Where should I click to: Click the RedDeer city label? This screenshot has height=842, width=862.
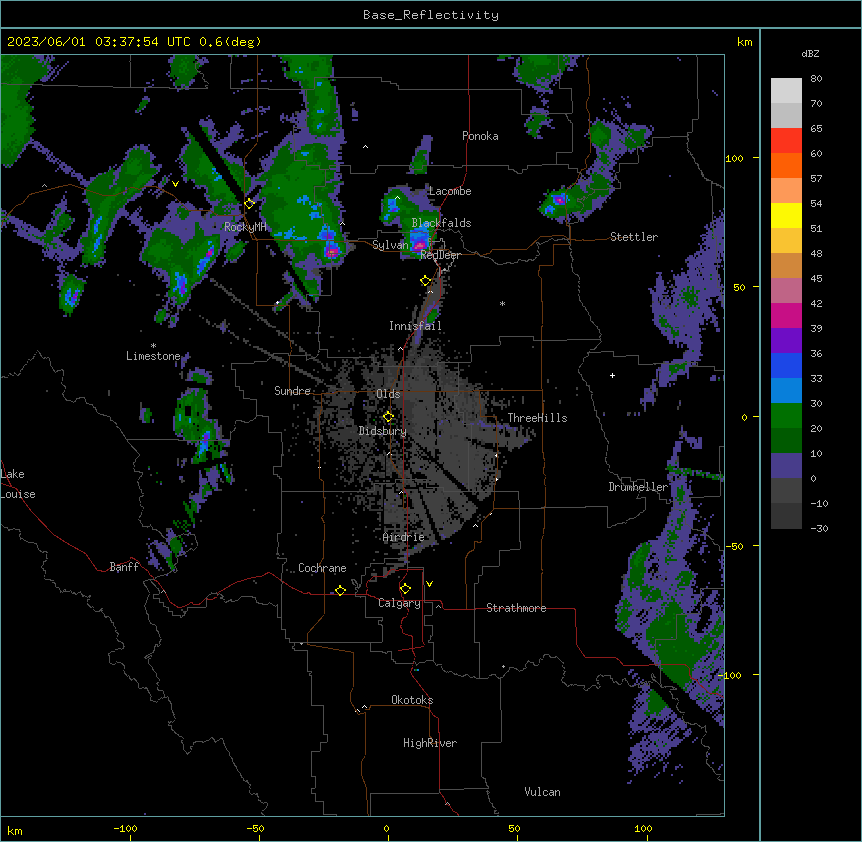440,255
